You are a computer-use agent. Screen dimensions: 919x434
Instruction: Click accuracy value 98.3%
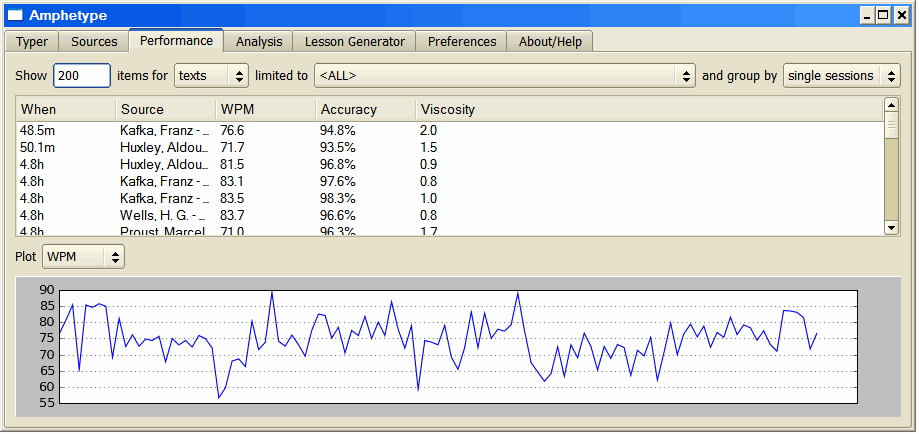pyautogui.click(x=338, y=199)
